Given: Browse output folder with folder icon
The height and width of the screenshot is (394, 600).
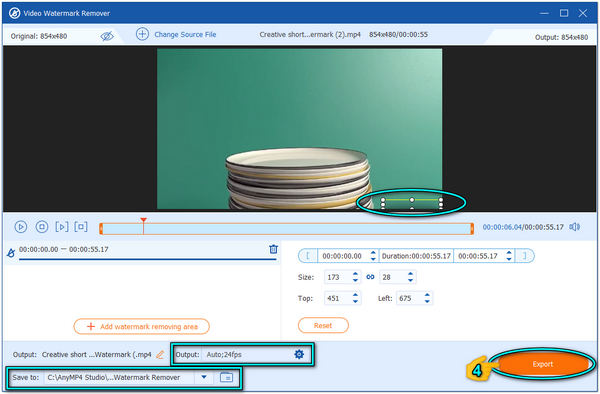Looking at the screenshot, I should (227, 377).
